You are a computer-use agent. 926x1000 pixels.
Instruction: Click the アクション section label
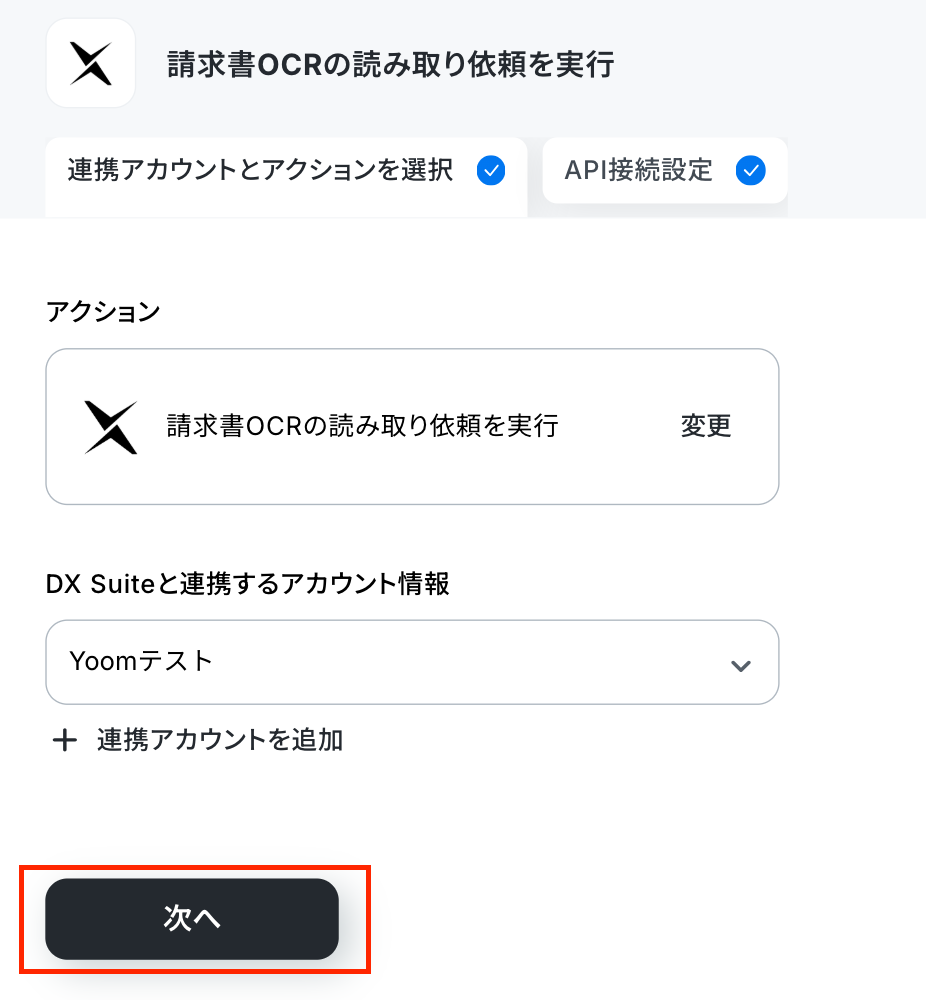point(103,312)
